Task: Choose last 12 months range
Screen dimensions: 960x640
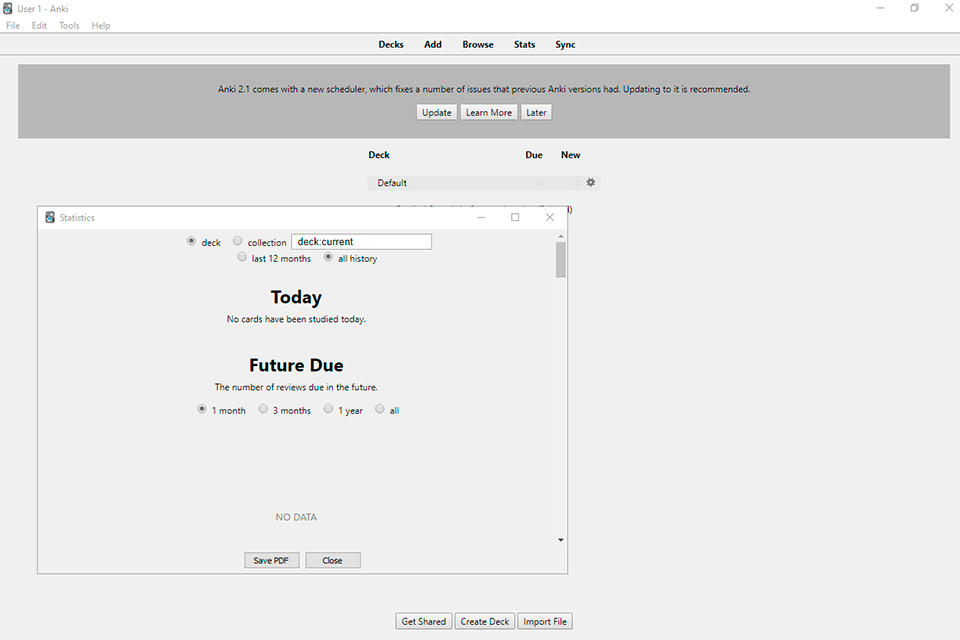Action: click(242, 257)
